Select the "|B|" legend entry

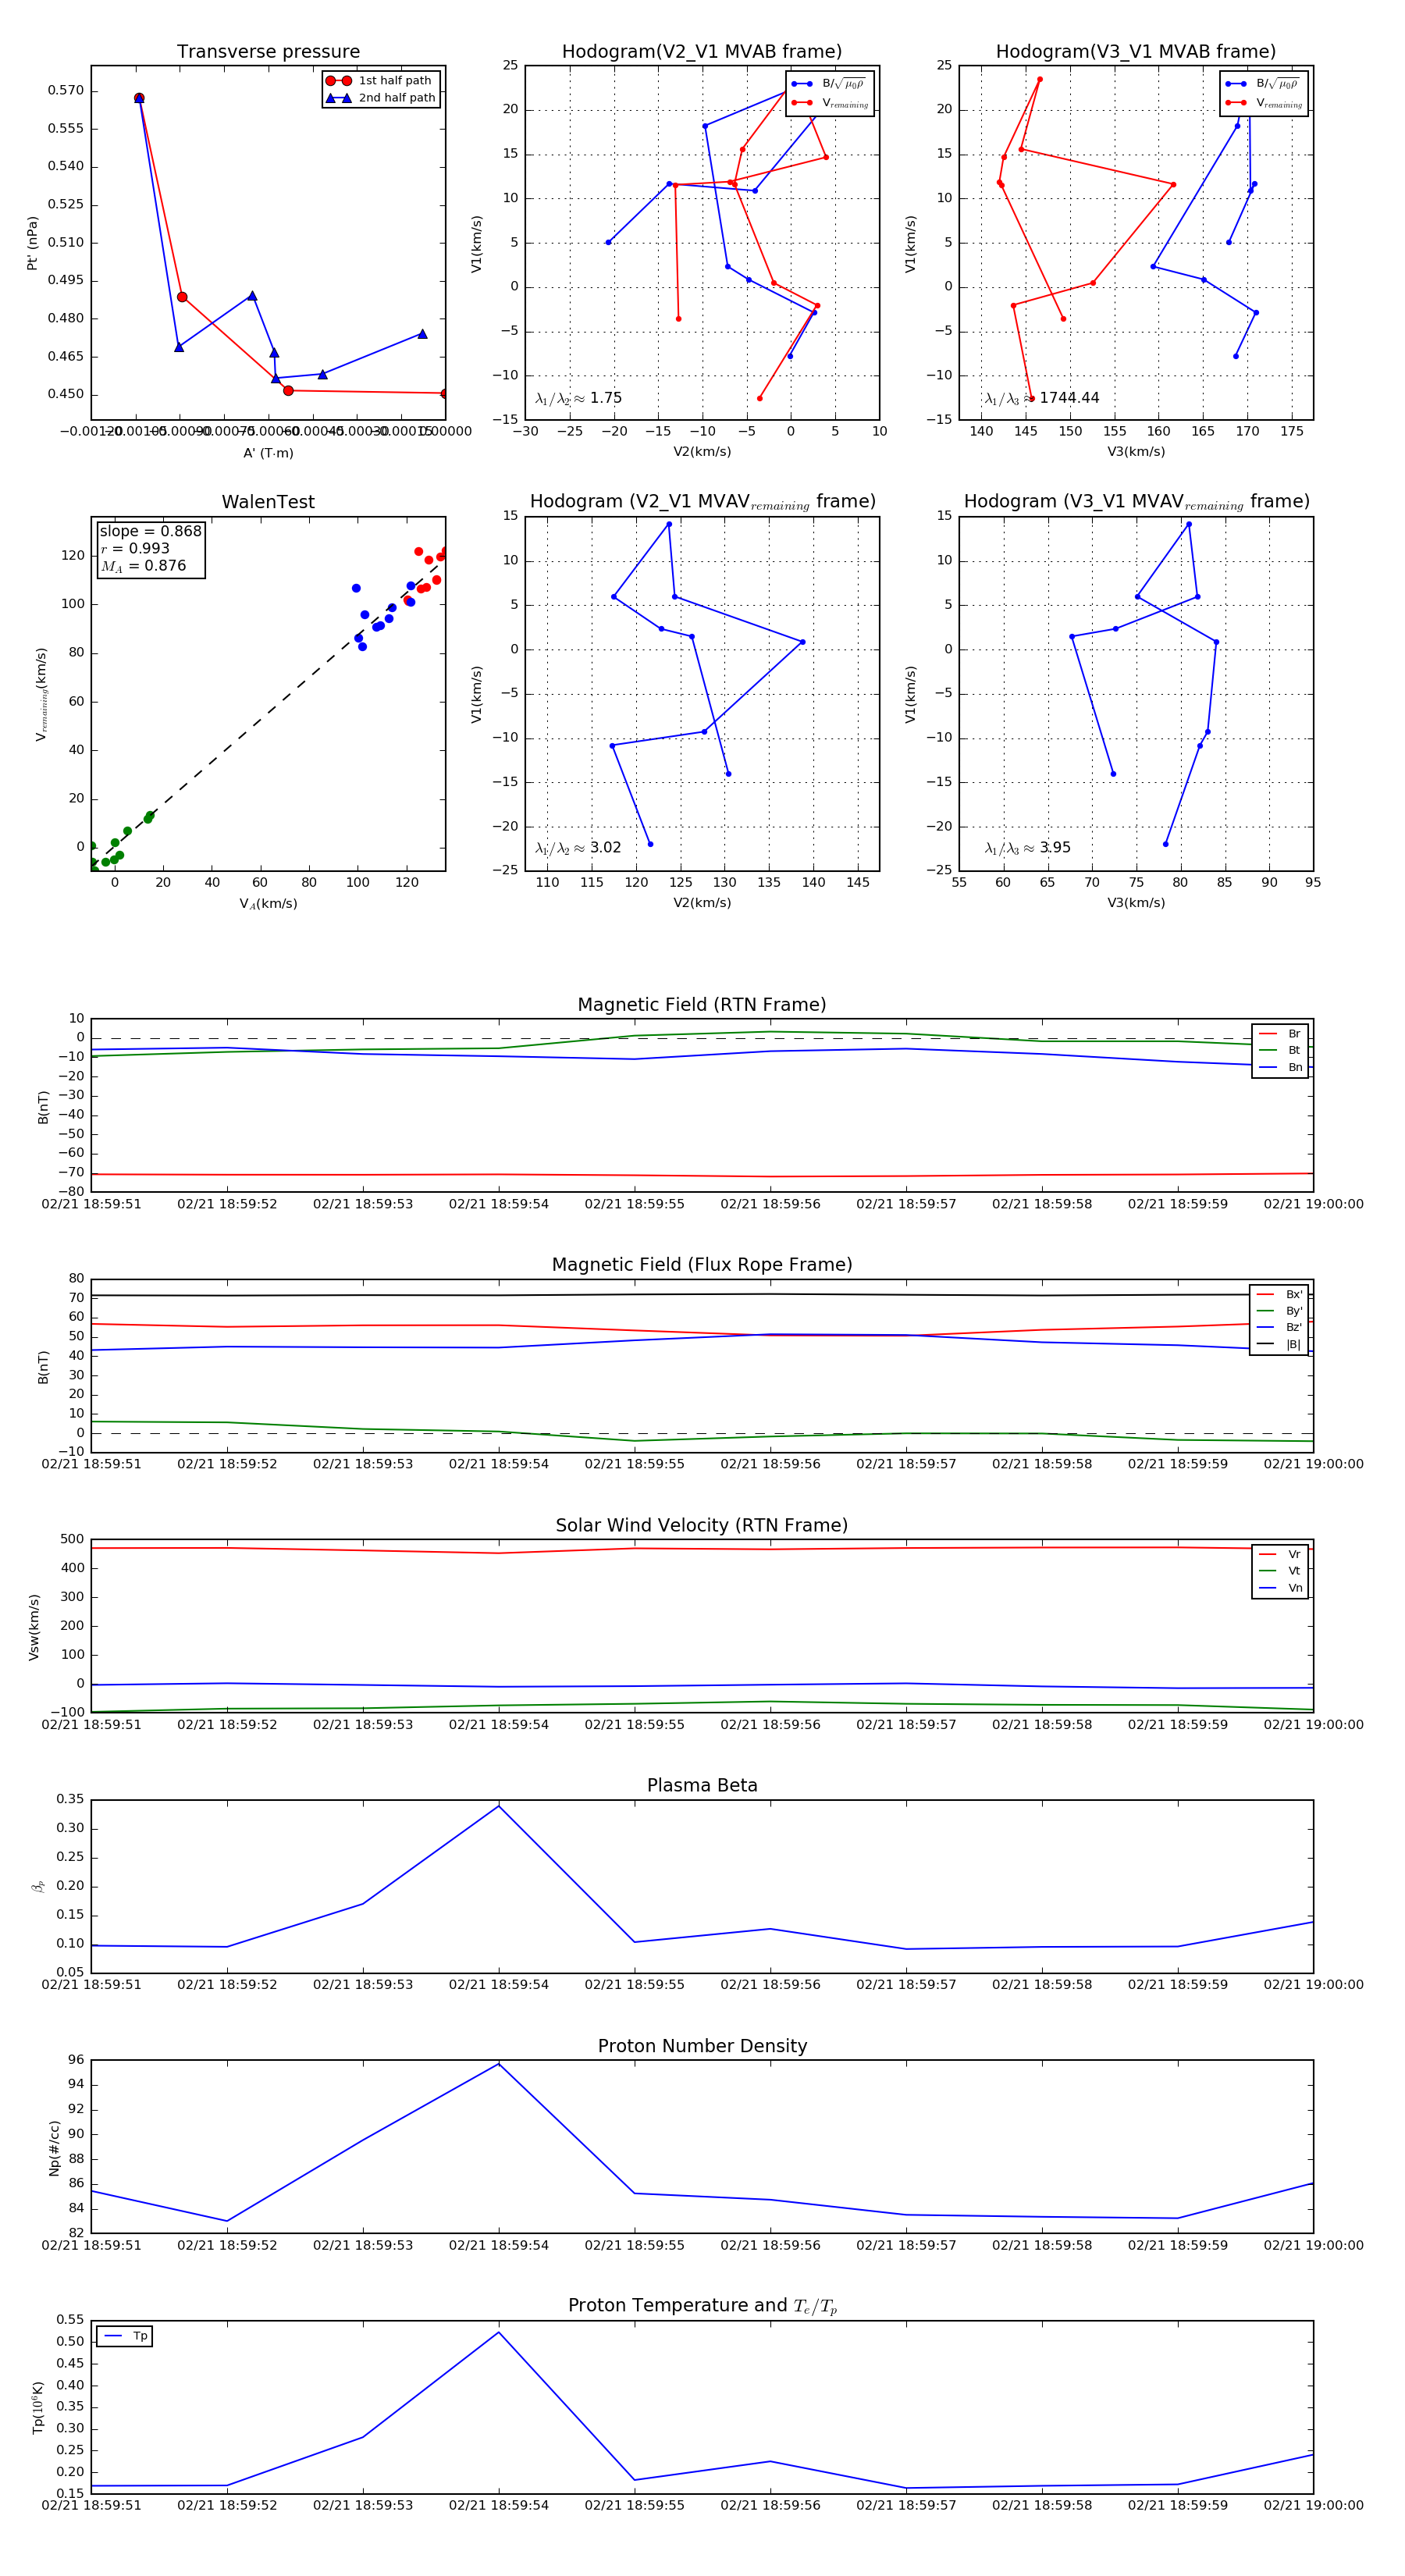[x=1279, y=1345]
